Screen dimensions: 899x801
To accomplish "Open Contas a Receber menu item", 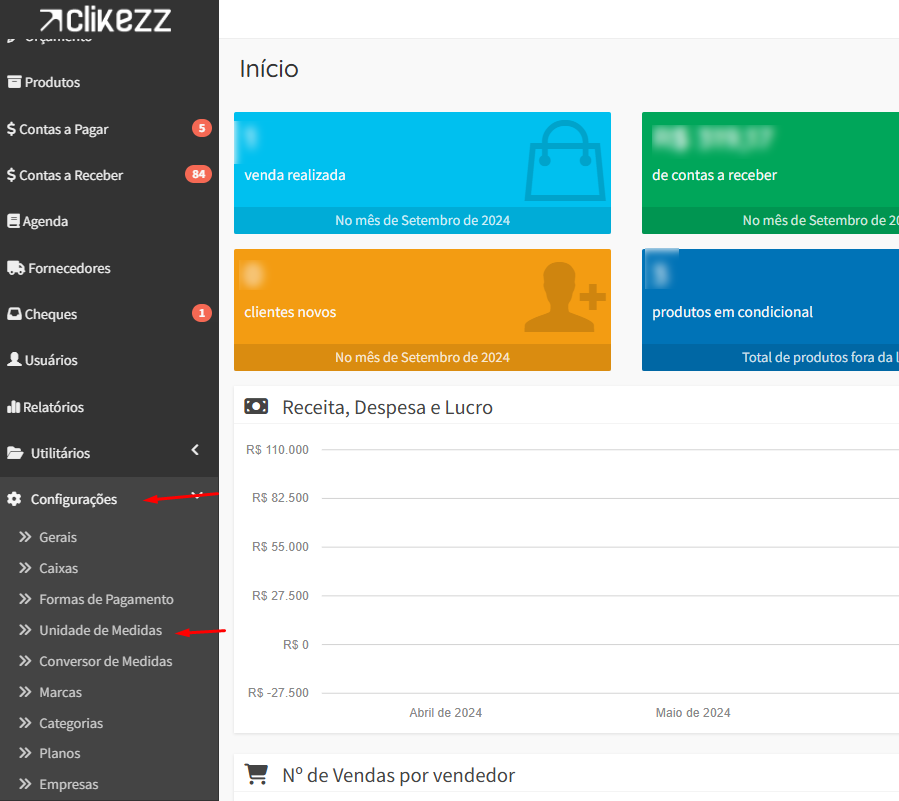I will tap(70, 175).
